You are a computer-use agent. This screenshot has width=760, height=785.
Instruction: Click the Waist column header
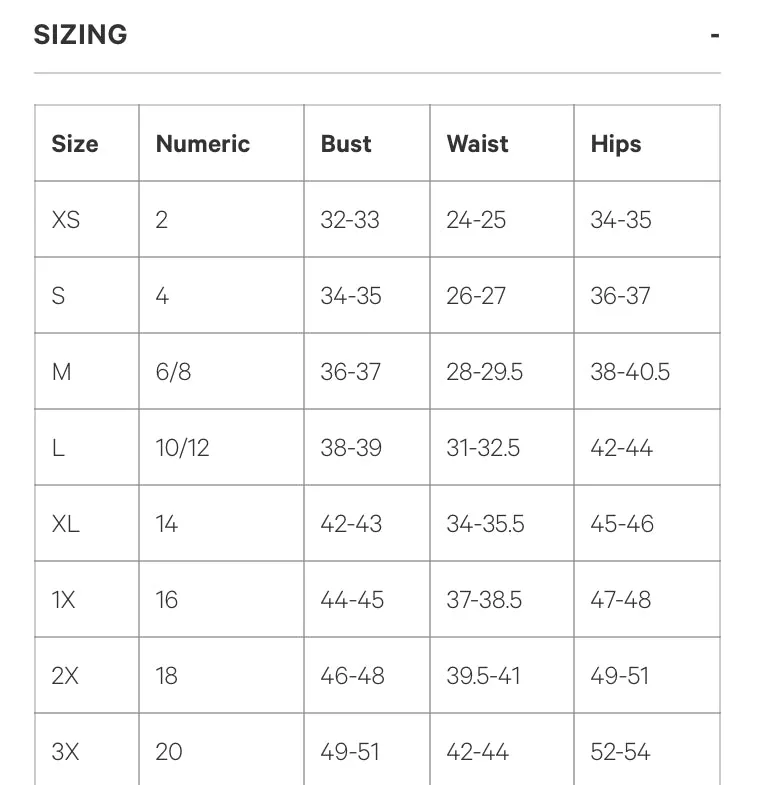pos(477,144)
